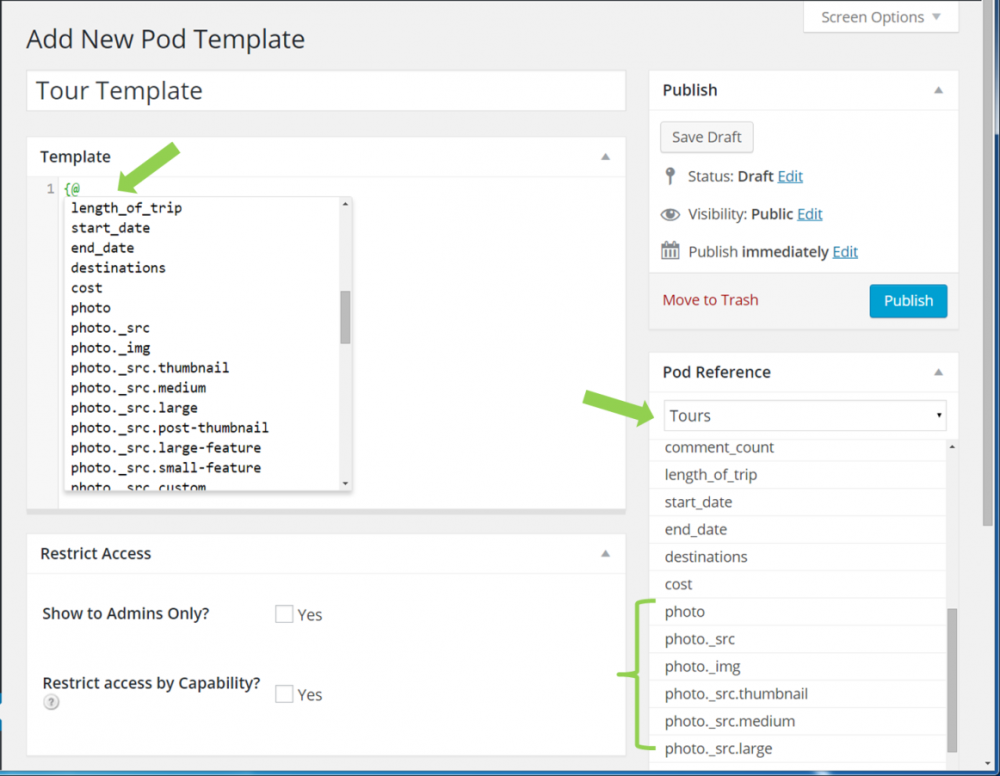Click the autocomplete list scrollbar thumb
Screen dimensions: 1000x776
(345, 317)
